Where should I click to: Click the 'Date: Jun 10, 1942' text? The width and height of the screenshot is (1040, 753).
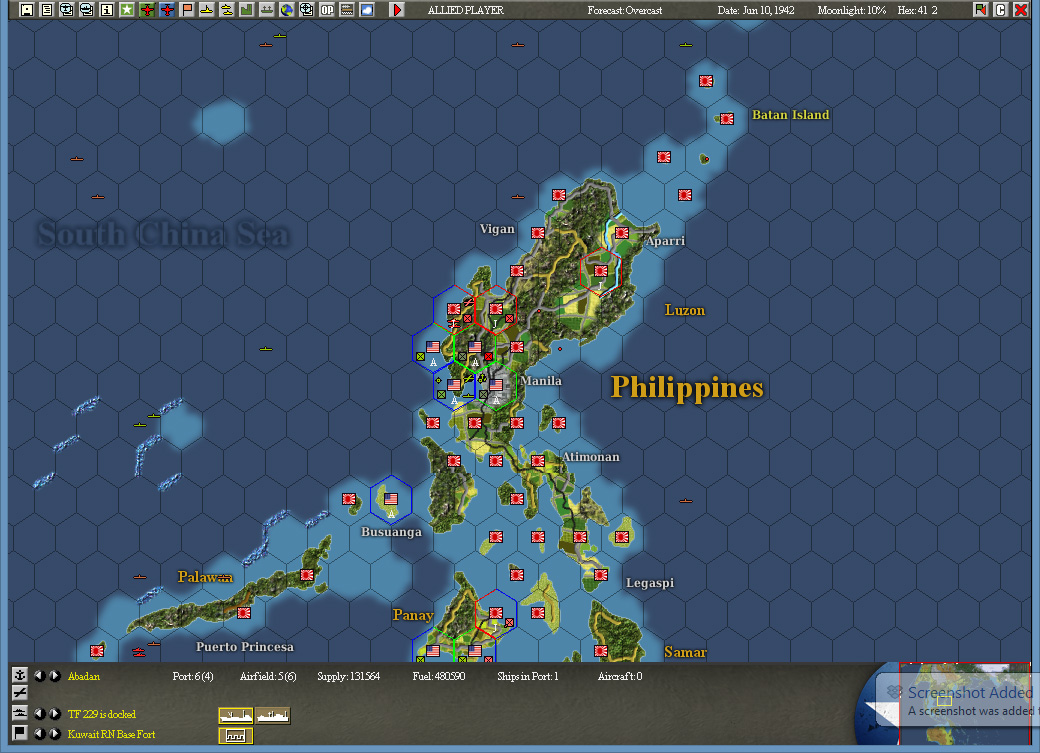click(x=756, y=10)
